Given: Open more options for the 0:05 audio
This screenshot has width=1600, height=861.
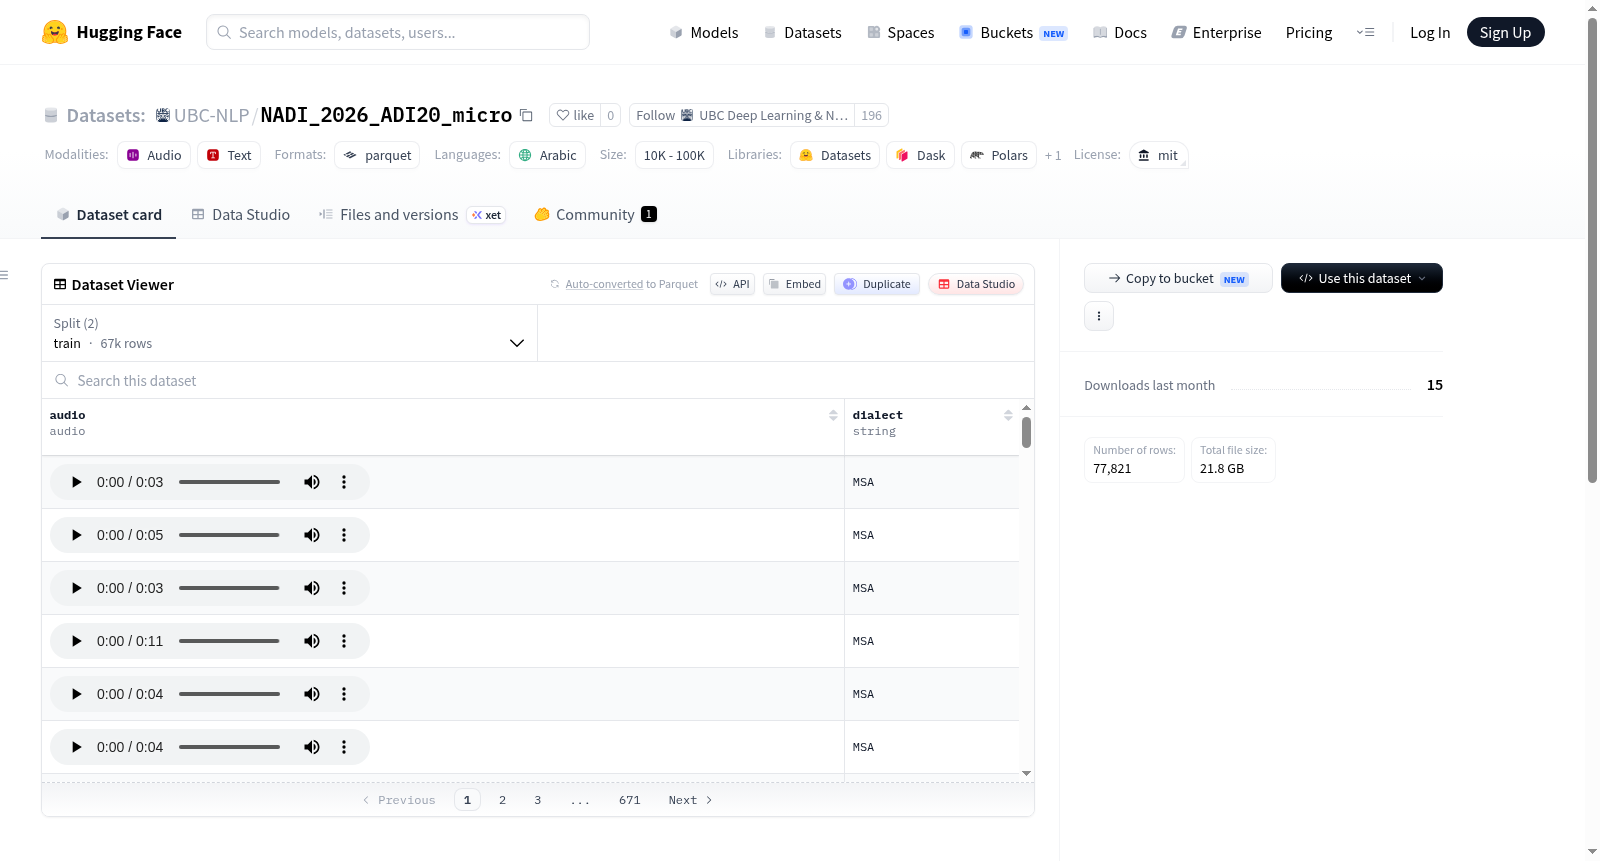Looking at the screenshot, I should click(344, 535).
